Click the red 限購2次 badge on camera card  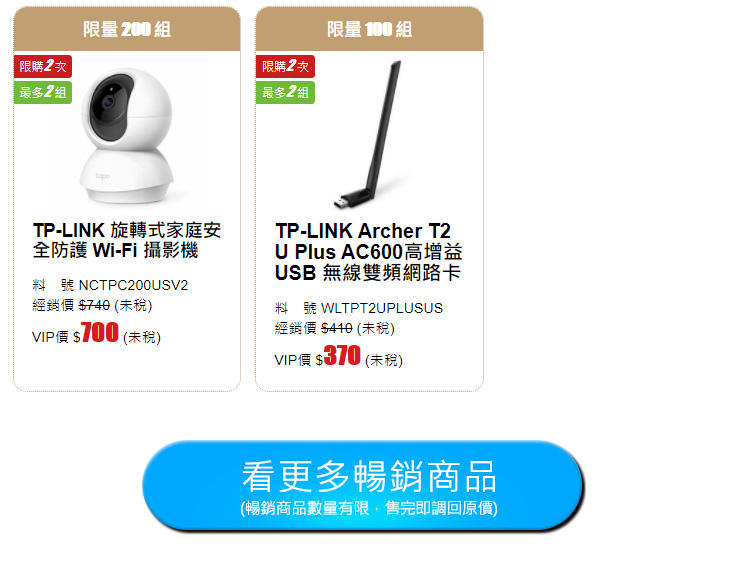[43, 66]
